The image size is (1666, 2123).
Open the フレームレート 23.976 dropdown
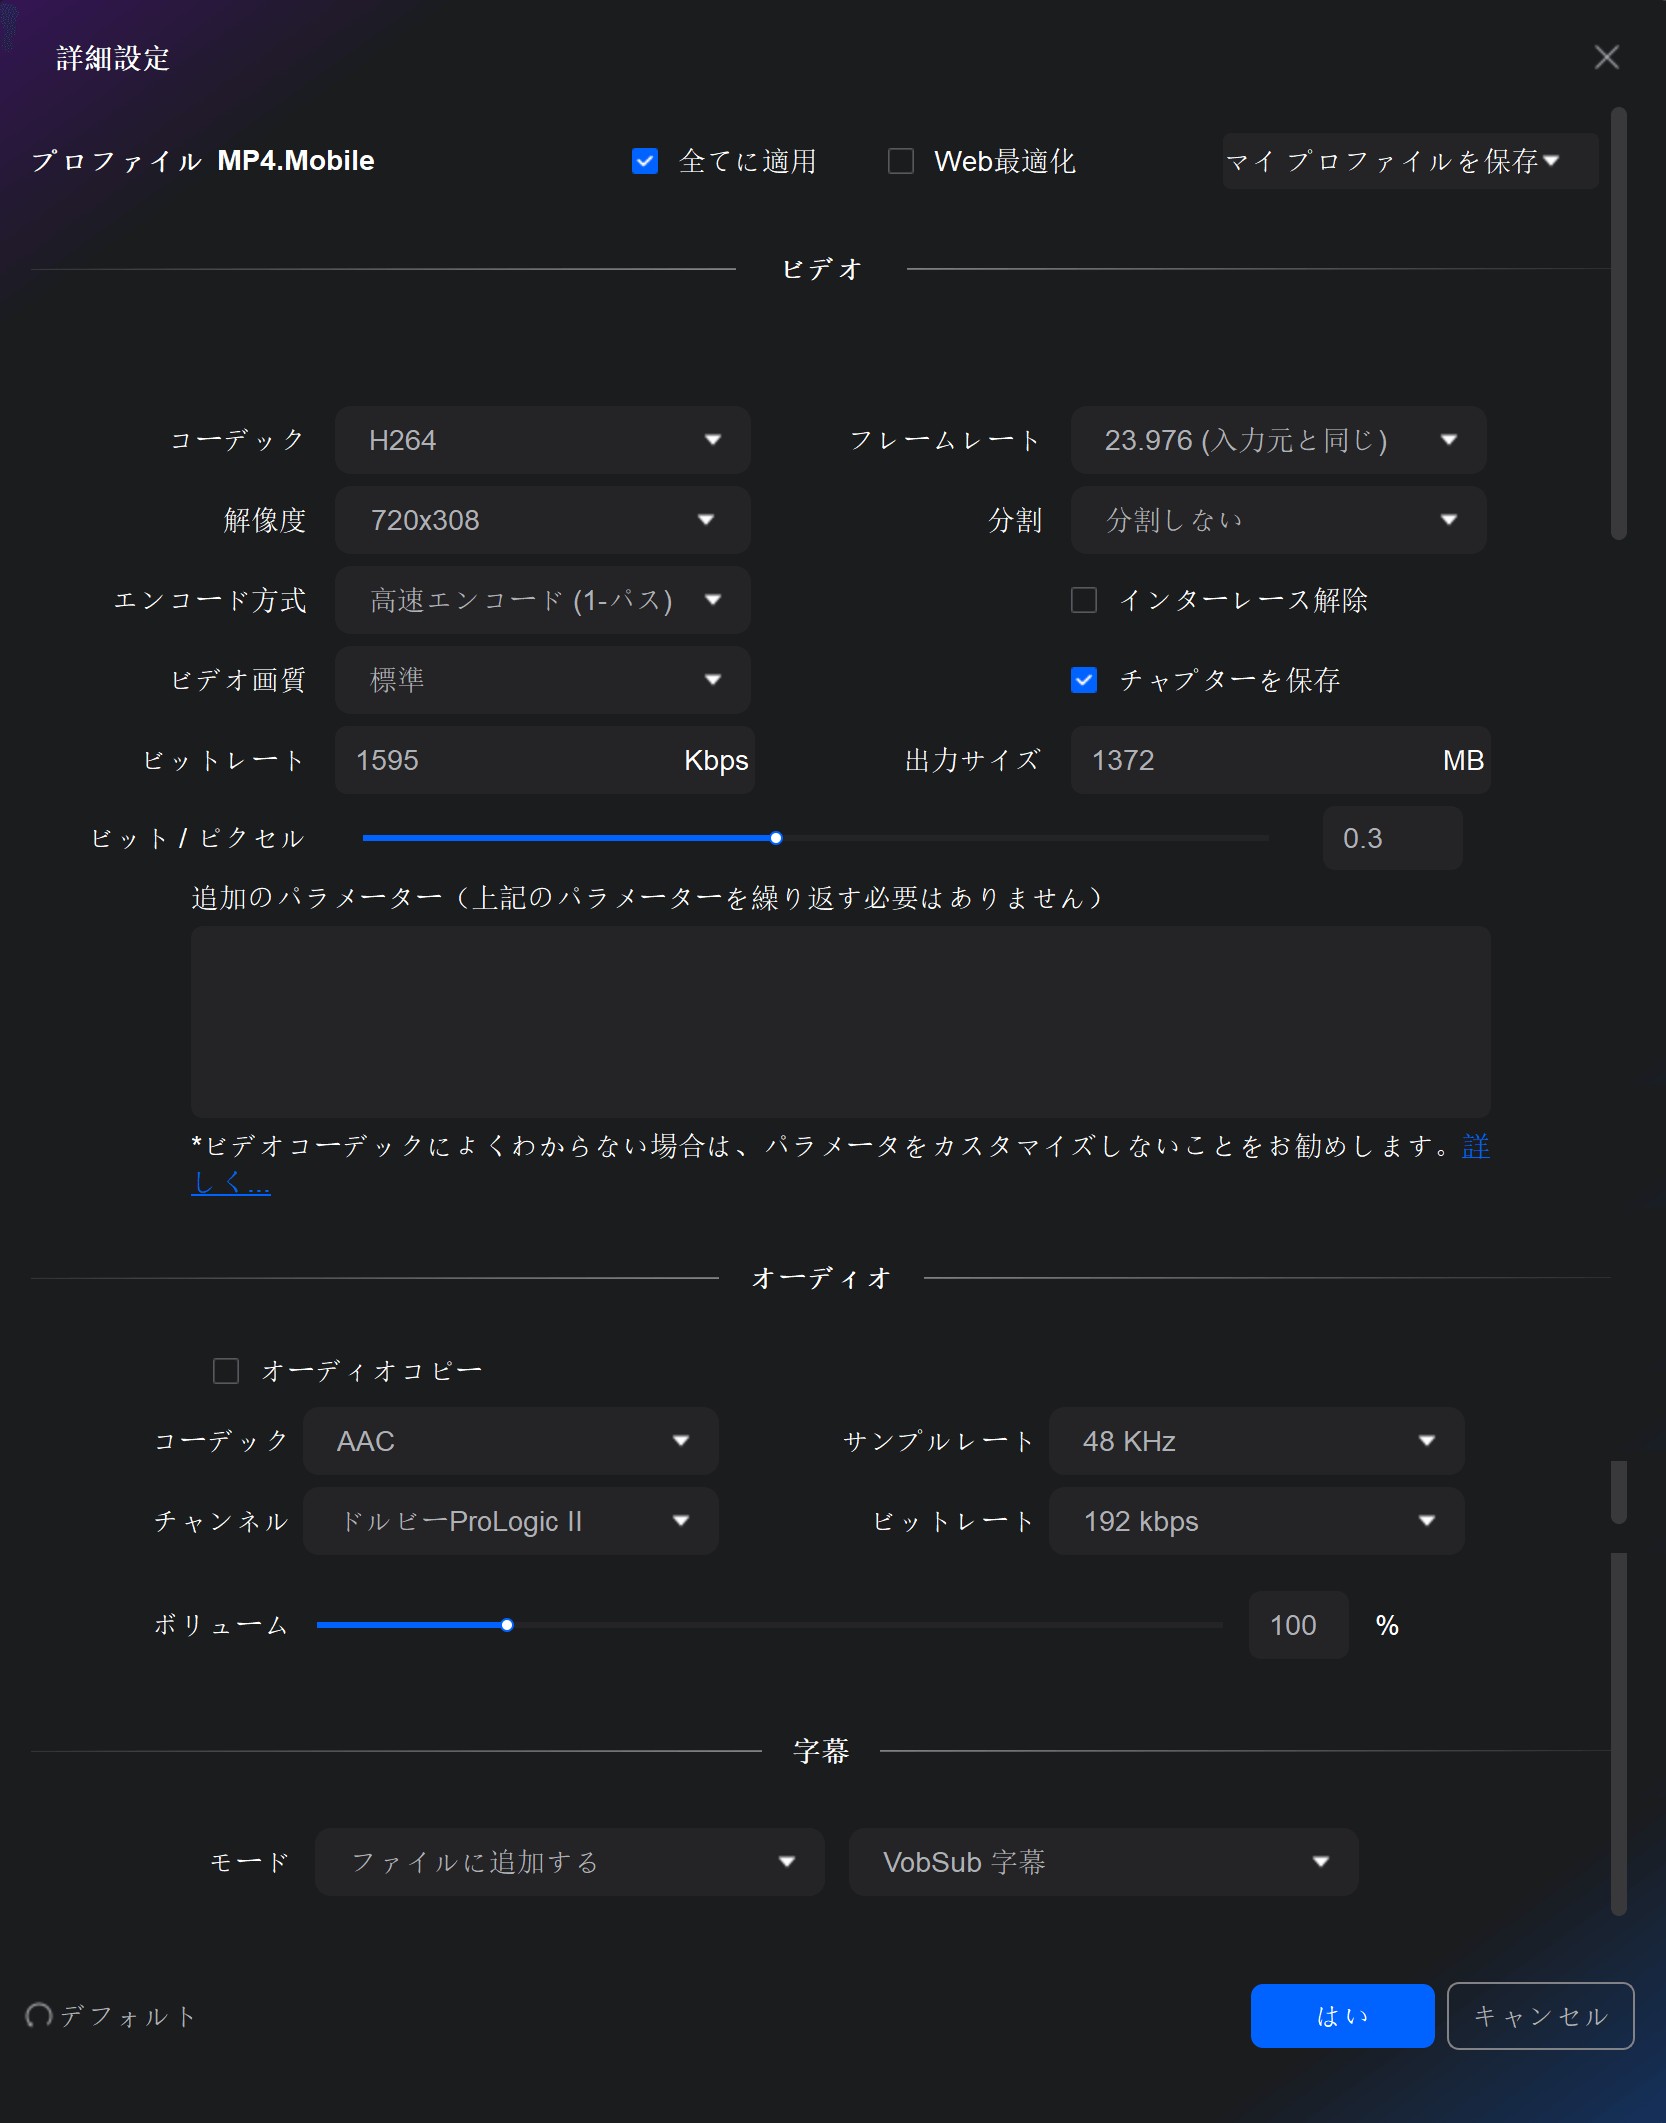click(1278, 440)
